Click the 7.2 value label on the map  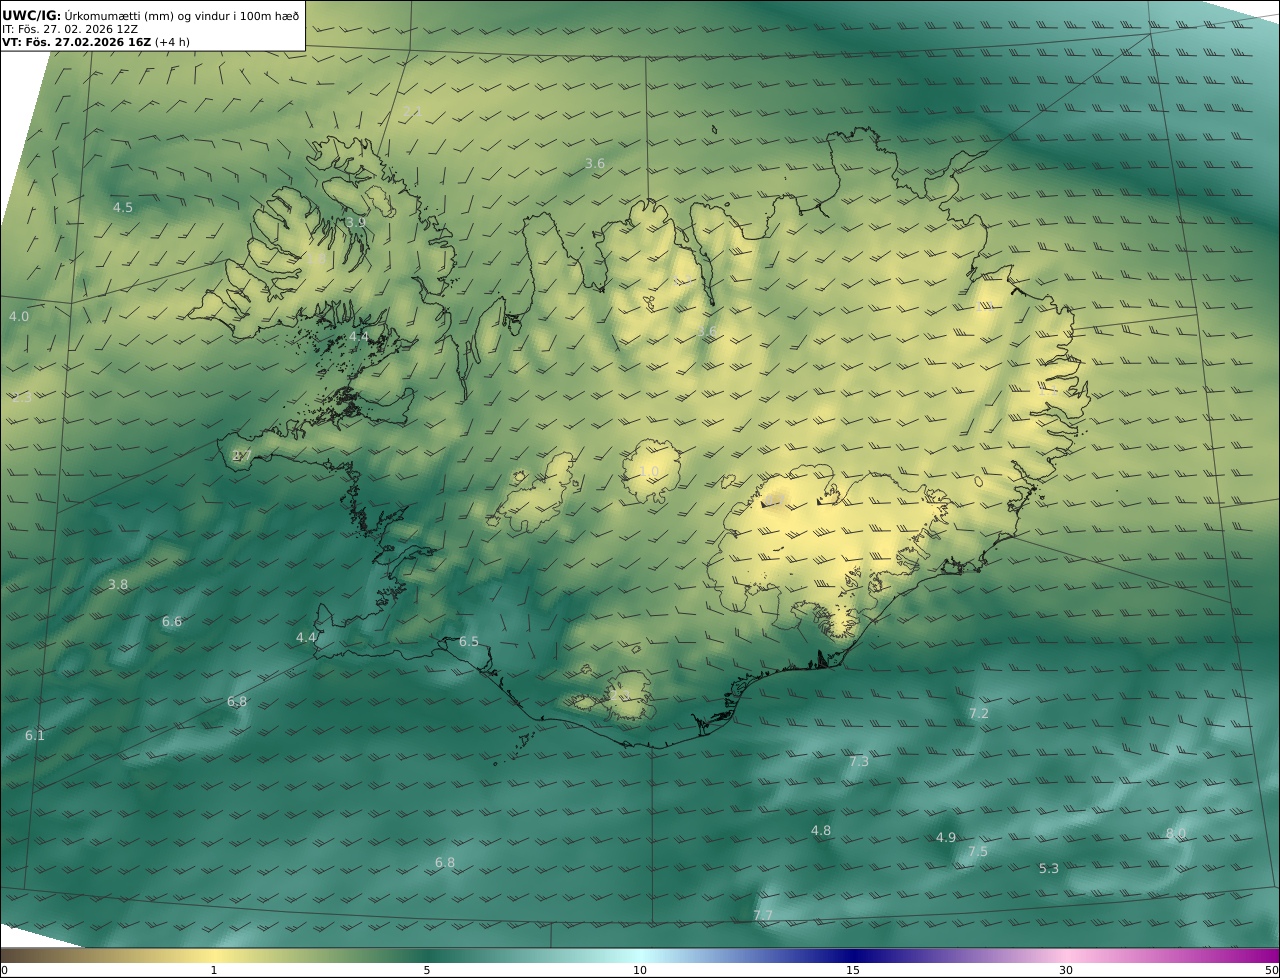pyautogui.click(x=979, y=714)
